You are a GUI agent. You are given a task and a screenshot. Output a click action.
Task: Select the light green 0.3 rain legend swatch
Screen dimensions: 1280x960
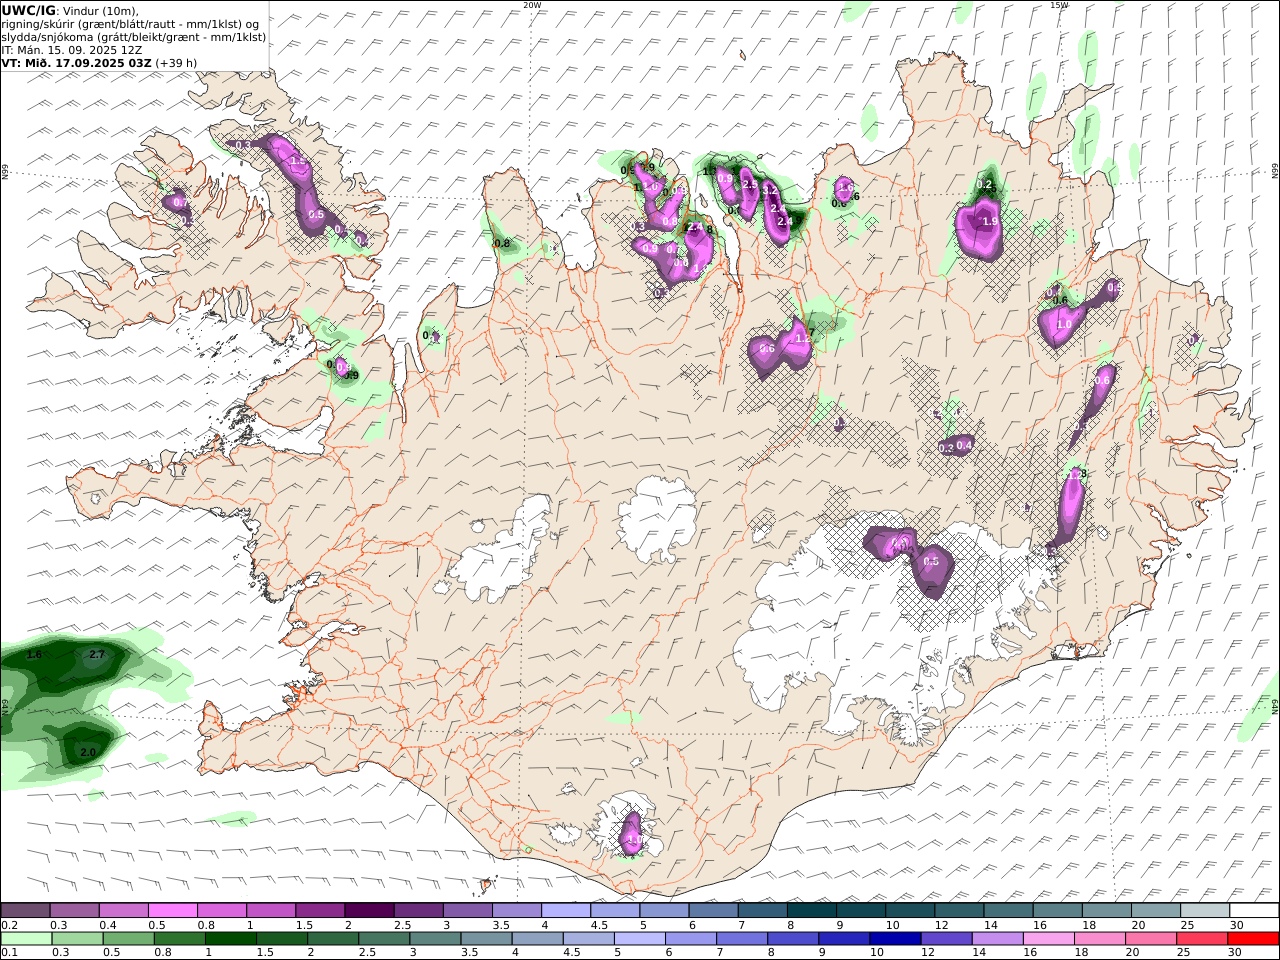[77, 939]
